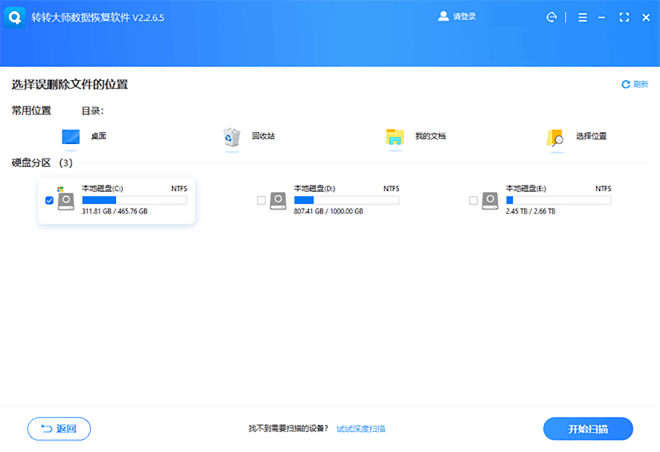Click the app logo in the title bar
Screen dimensions: 660x452
[17, 17]
